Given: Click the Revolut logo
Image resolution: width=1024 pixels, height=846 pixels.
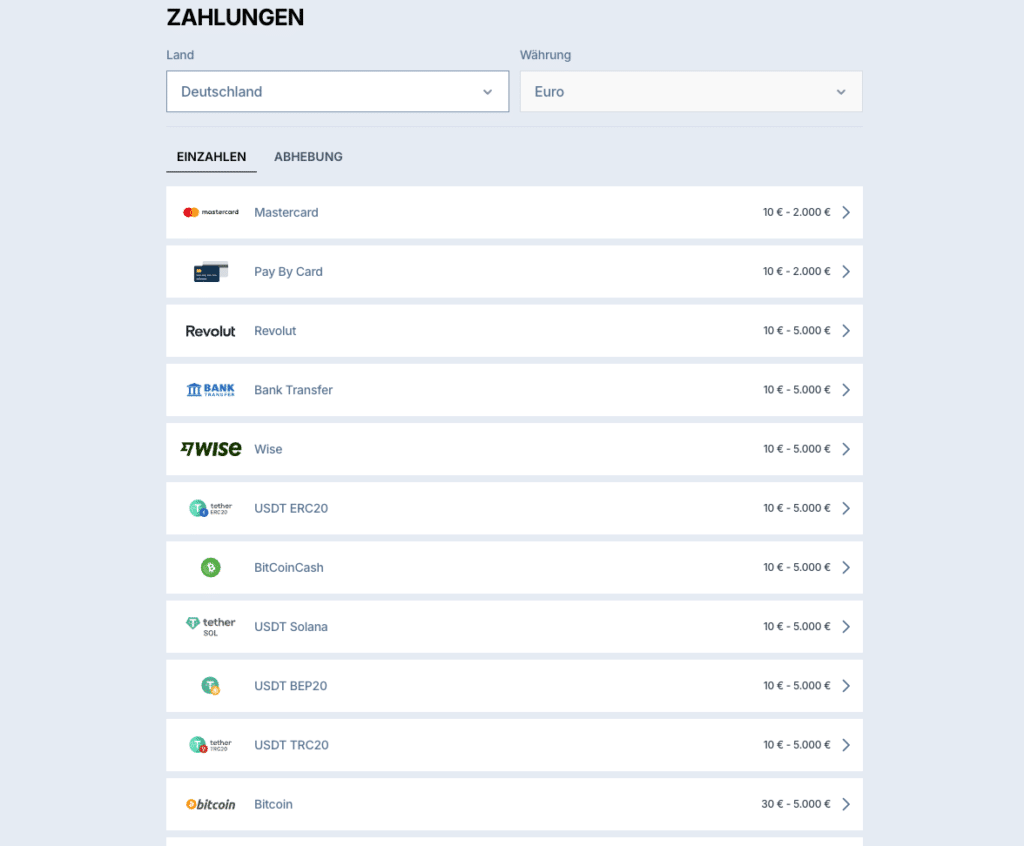Looking at the screenshot, I should (211, 331).
